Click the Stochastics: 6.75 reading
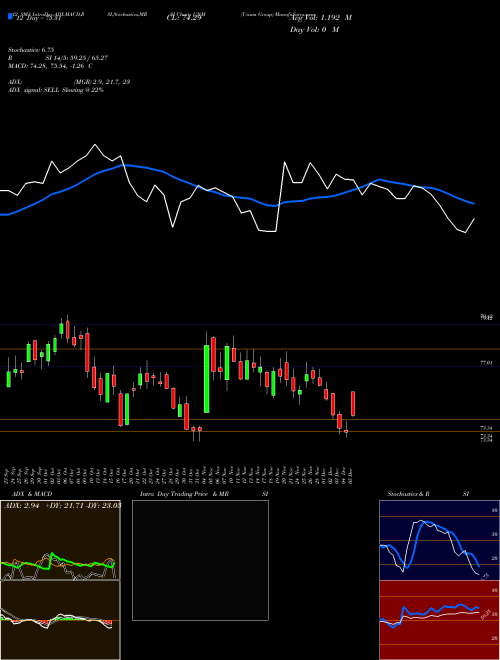This screenshot has width=500, height=660. pos(31,50)
